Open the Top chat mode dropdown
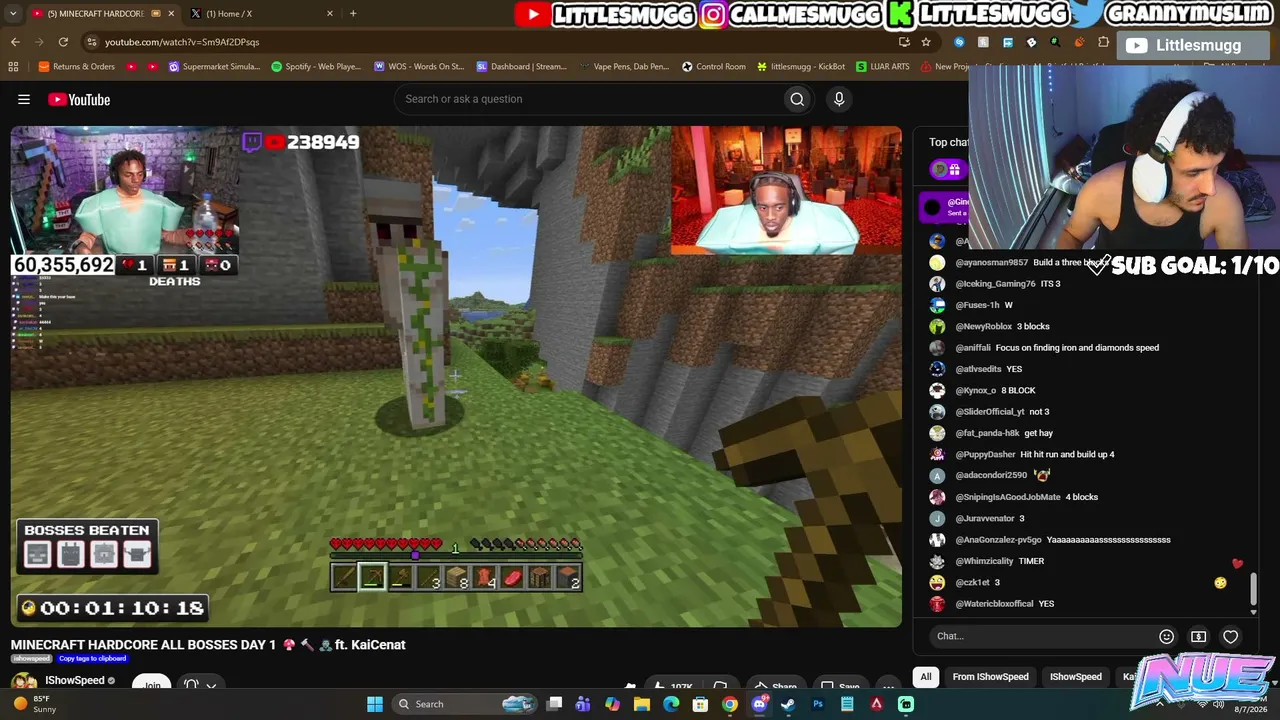 point(948,142)
